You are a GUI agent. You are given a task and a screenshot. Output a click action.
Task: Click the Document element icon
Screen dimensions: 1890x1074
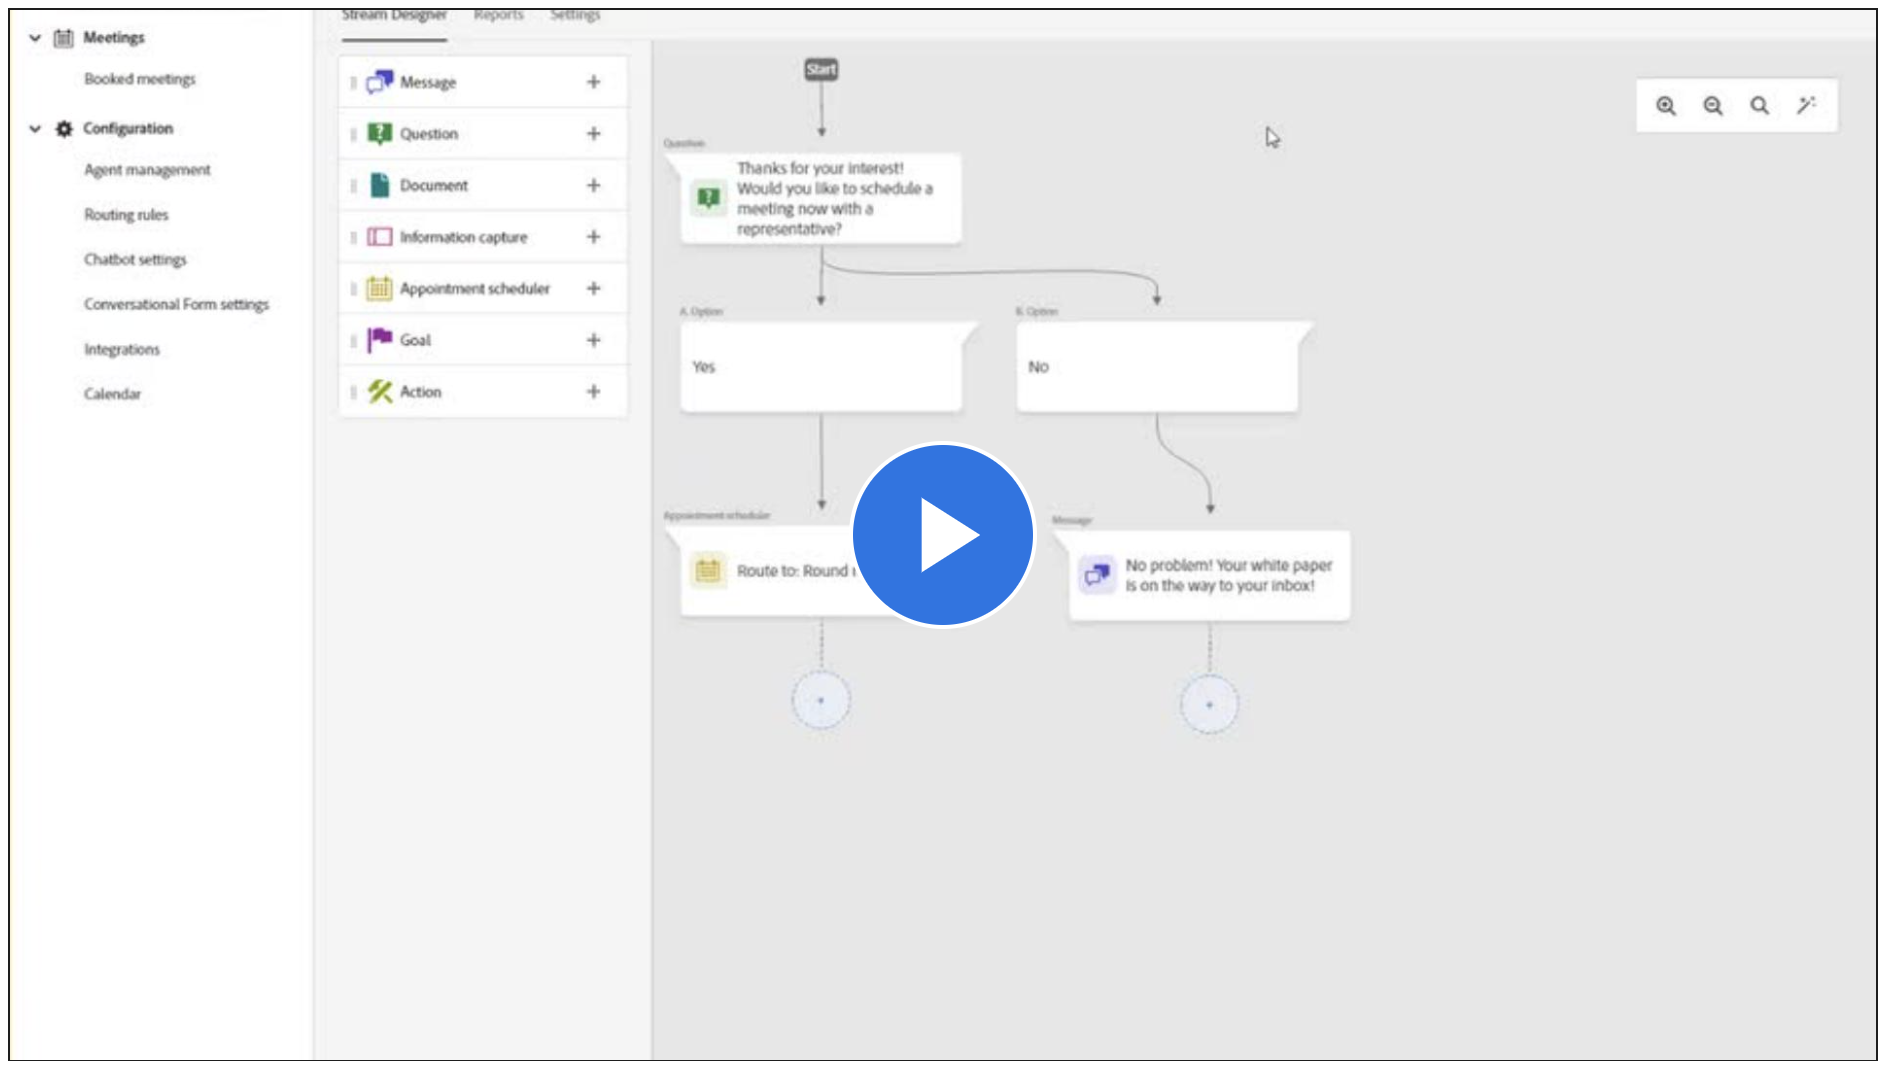coord(379,184)
